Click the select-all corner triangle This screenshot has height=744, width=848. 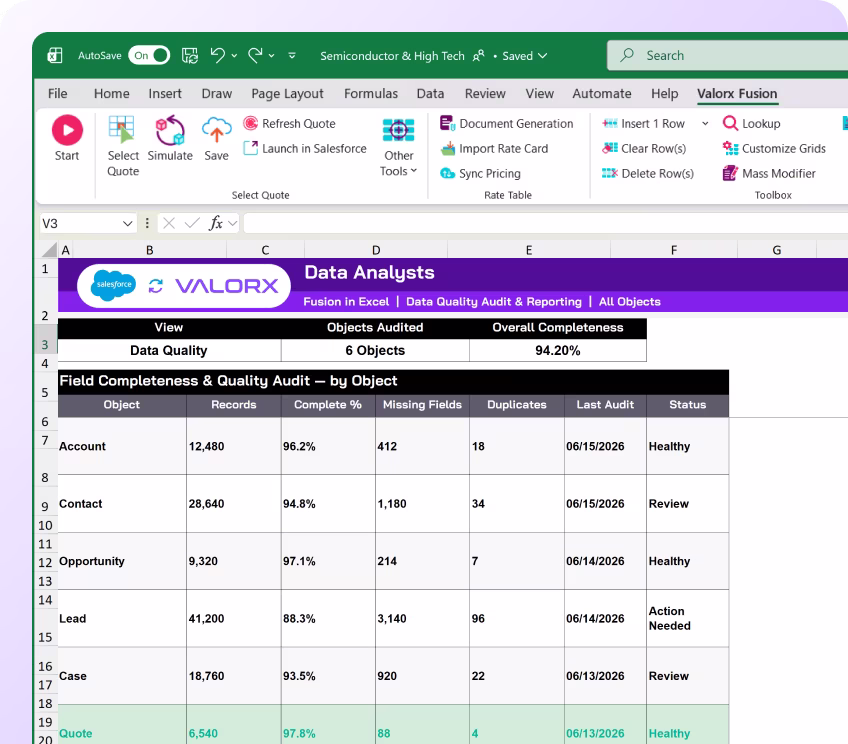coord(50,249)
